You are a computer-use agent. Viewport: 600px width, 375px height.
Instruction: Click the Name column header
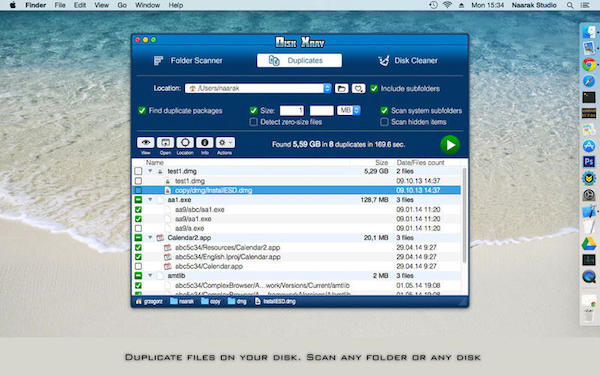tap(155, 163)
